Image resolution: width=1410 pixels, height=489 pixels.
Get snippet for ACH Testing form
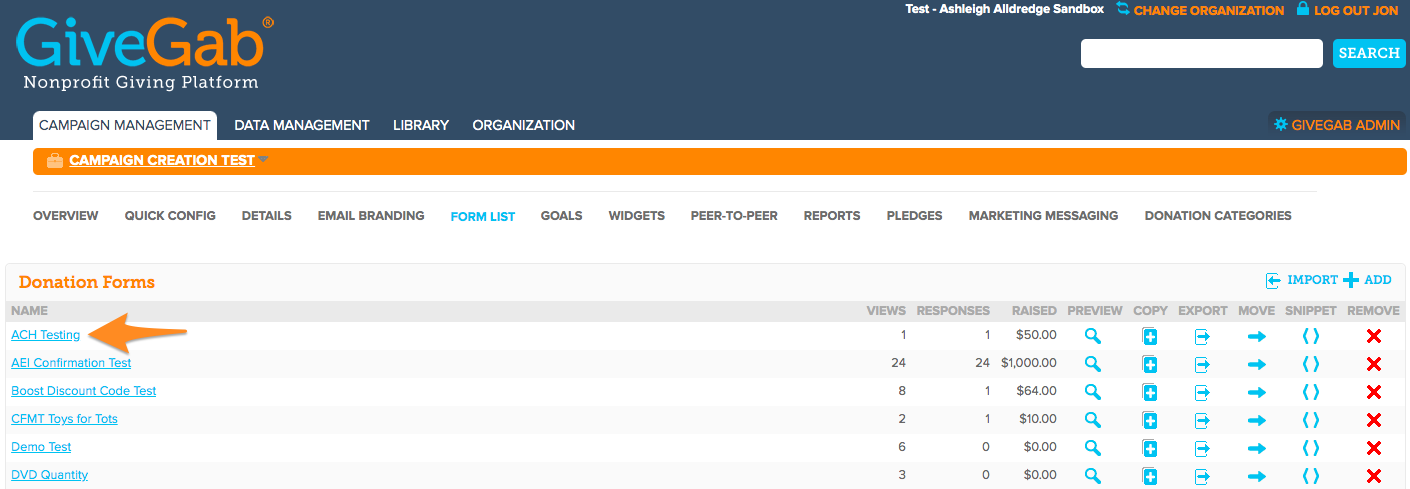click(1310, 336)
